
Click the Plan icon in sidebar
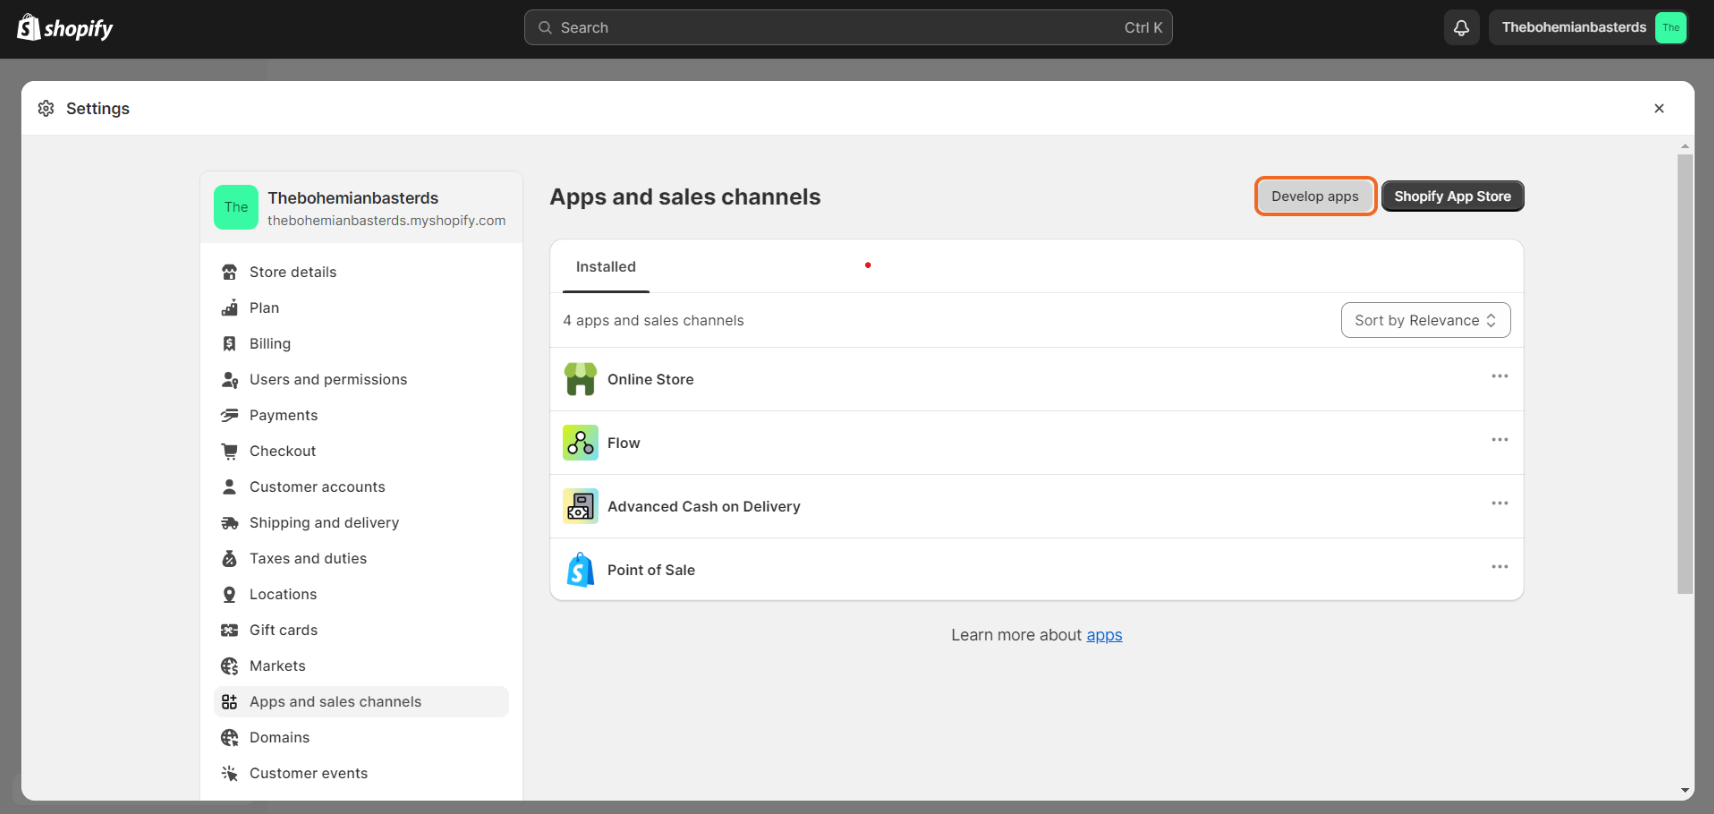229,308
